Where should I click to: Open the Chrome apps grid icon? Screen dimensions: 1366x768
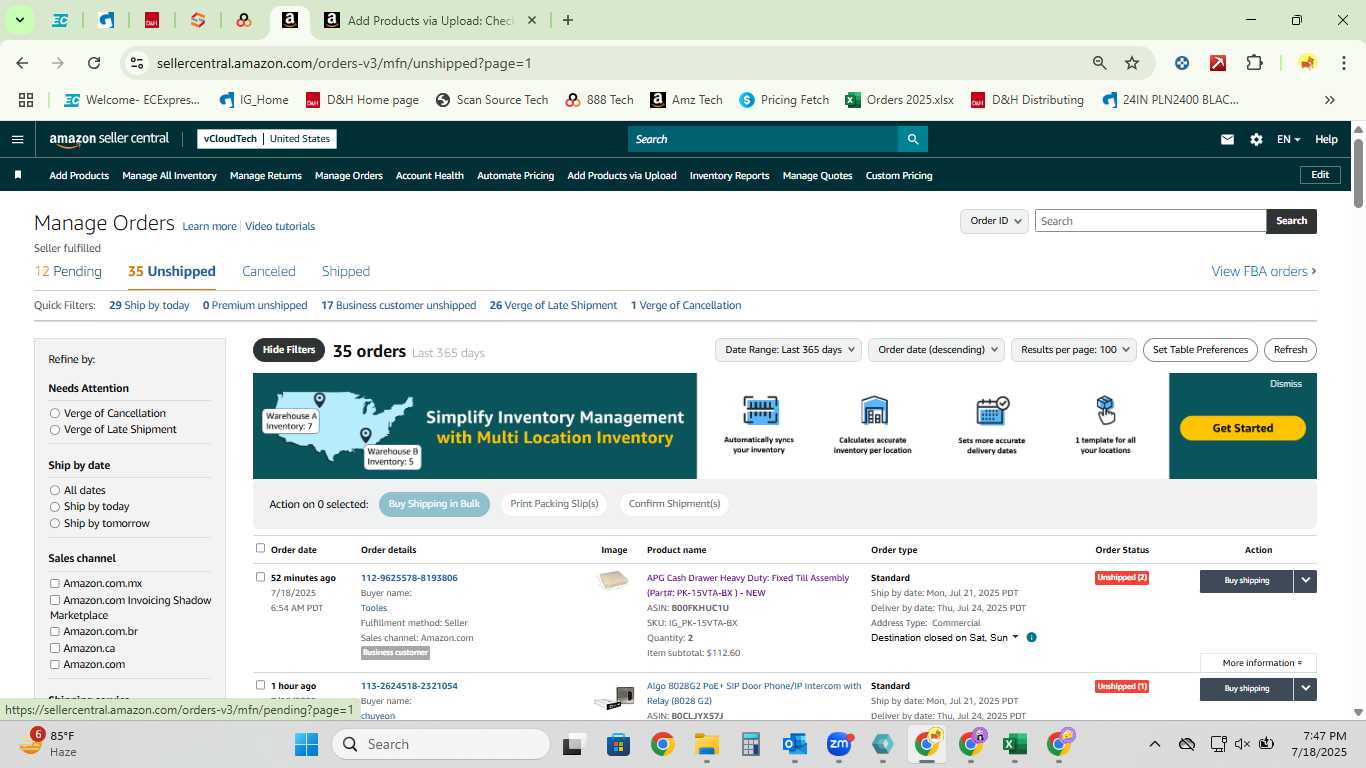[x=26, y=100]
